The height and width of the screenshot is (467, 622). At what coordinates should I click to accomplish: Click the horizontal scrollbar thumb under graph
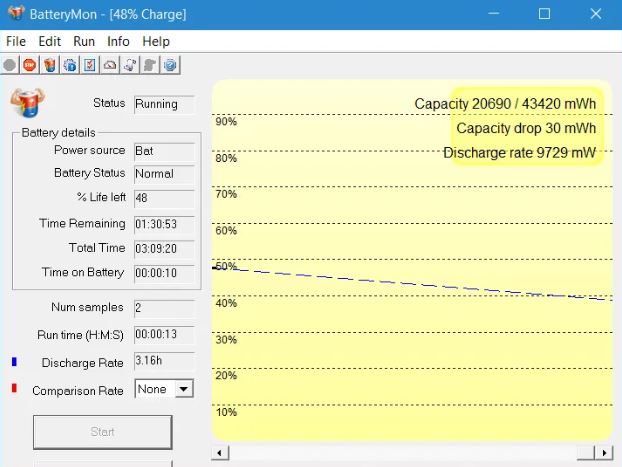coord(586,452)
